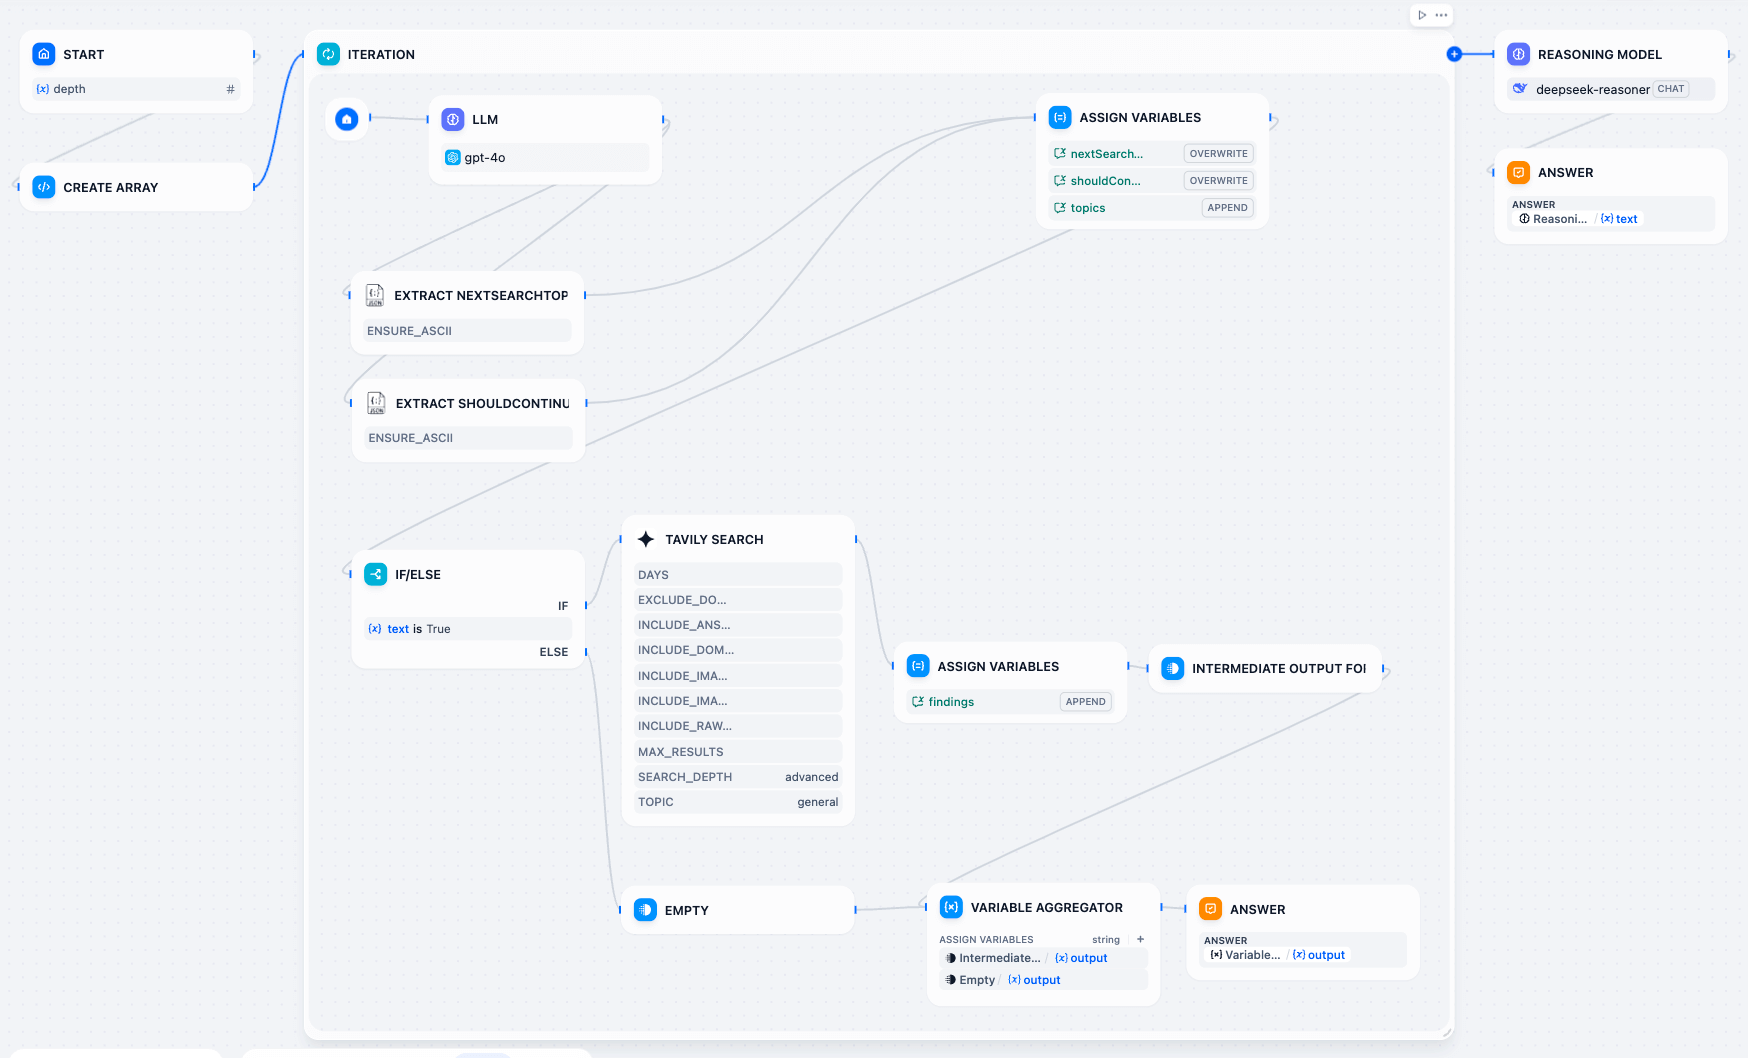Click the Variable Aggregator icon

pyautogui.click(x=952, y=907)
